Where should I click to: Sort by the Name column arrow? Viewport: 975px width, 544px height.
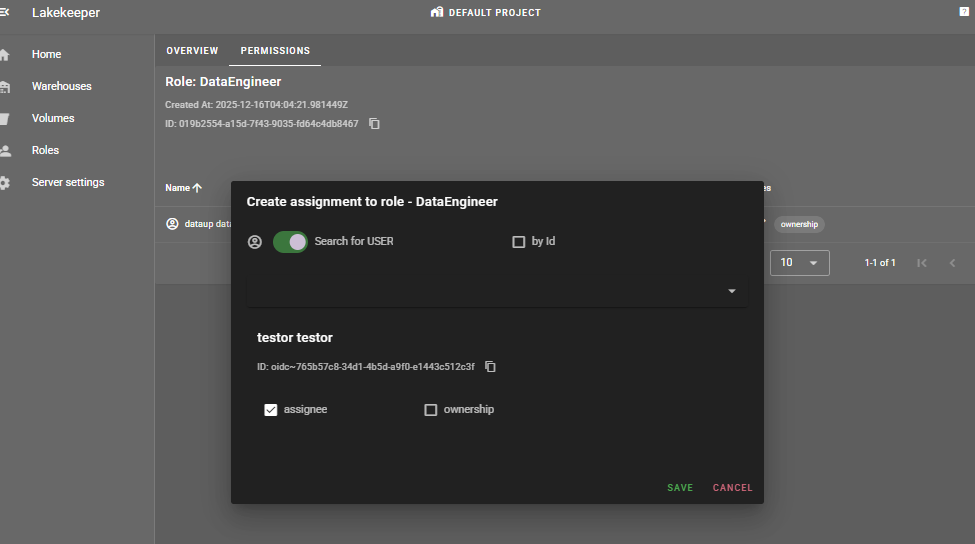[x=197, y=188]
